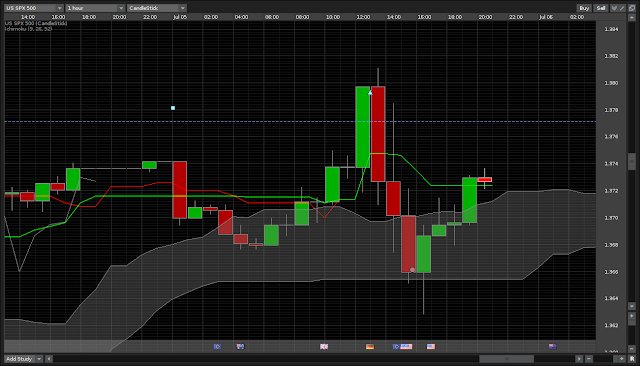Click the Germany flag economic event marker

pos(370,346)
